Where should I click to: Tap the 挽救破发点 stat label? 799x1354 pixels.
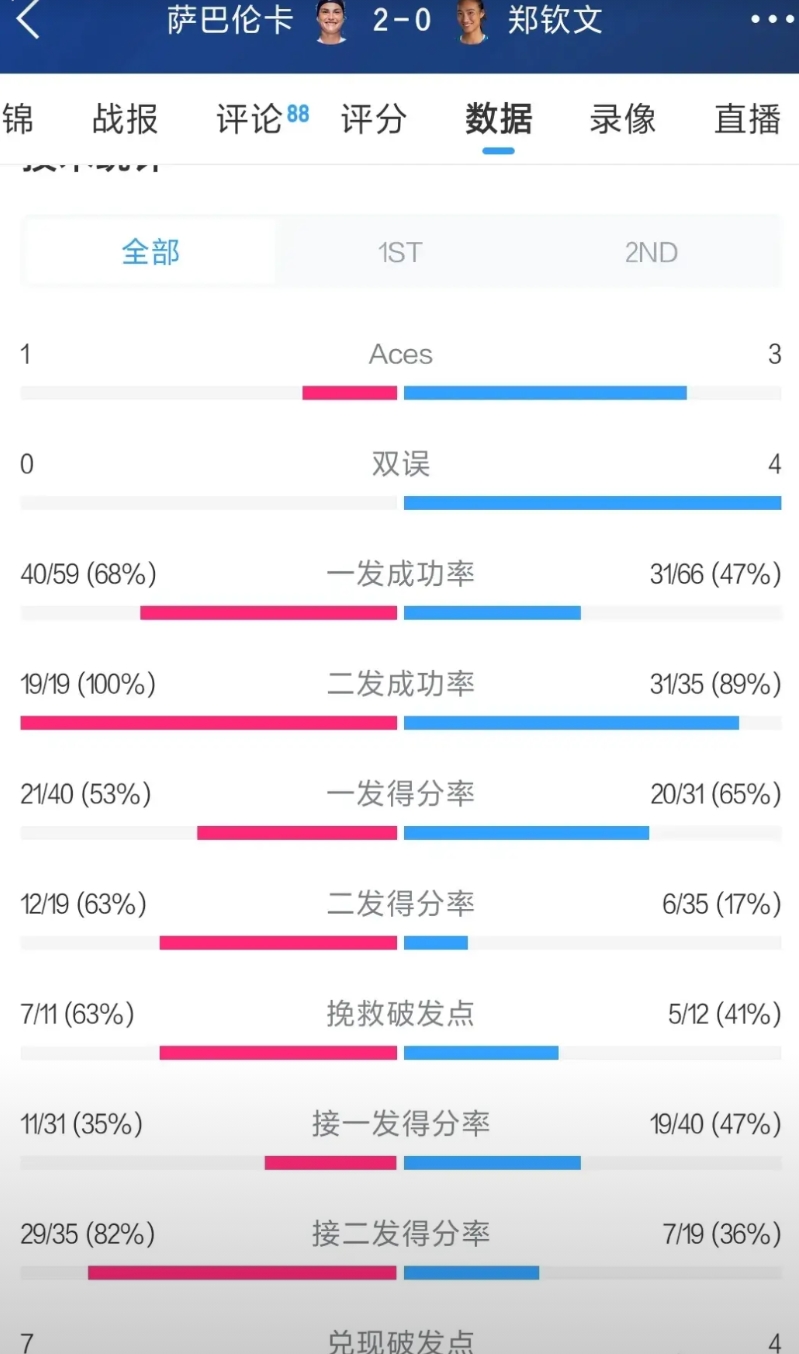[x=400, y=1014]
